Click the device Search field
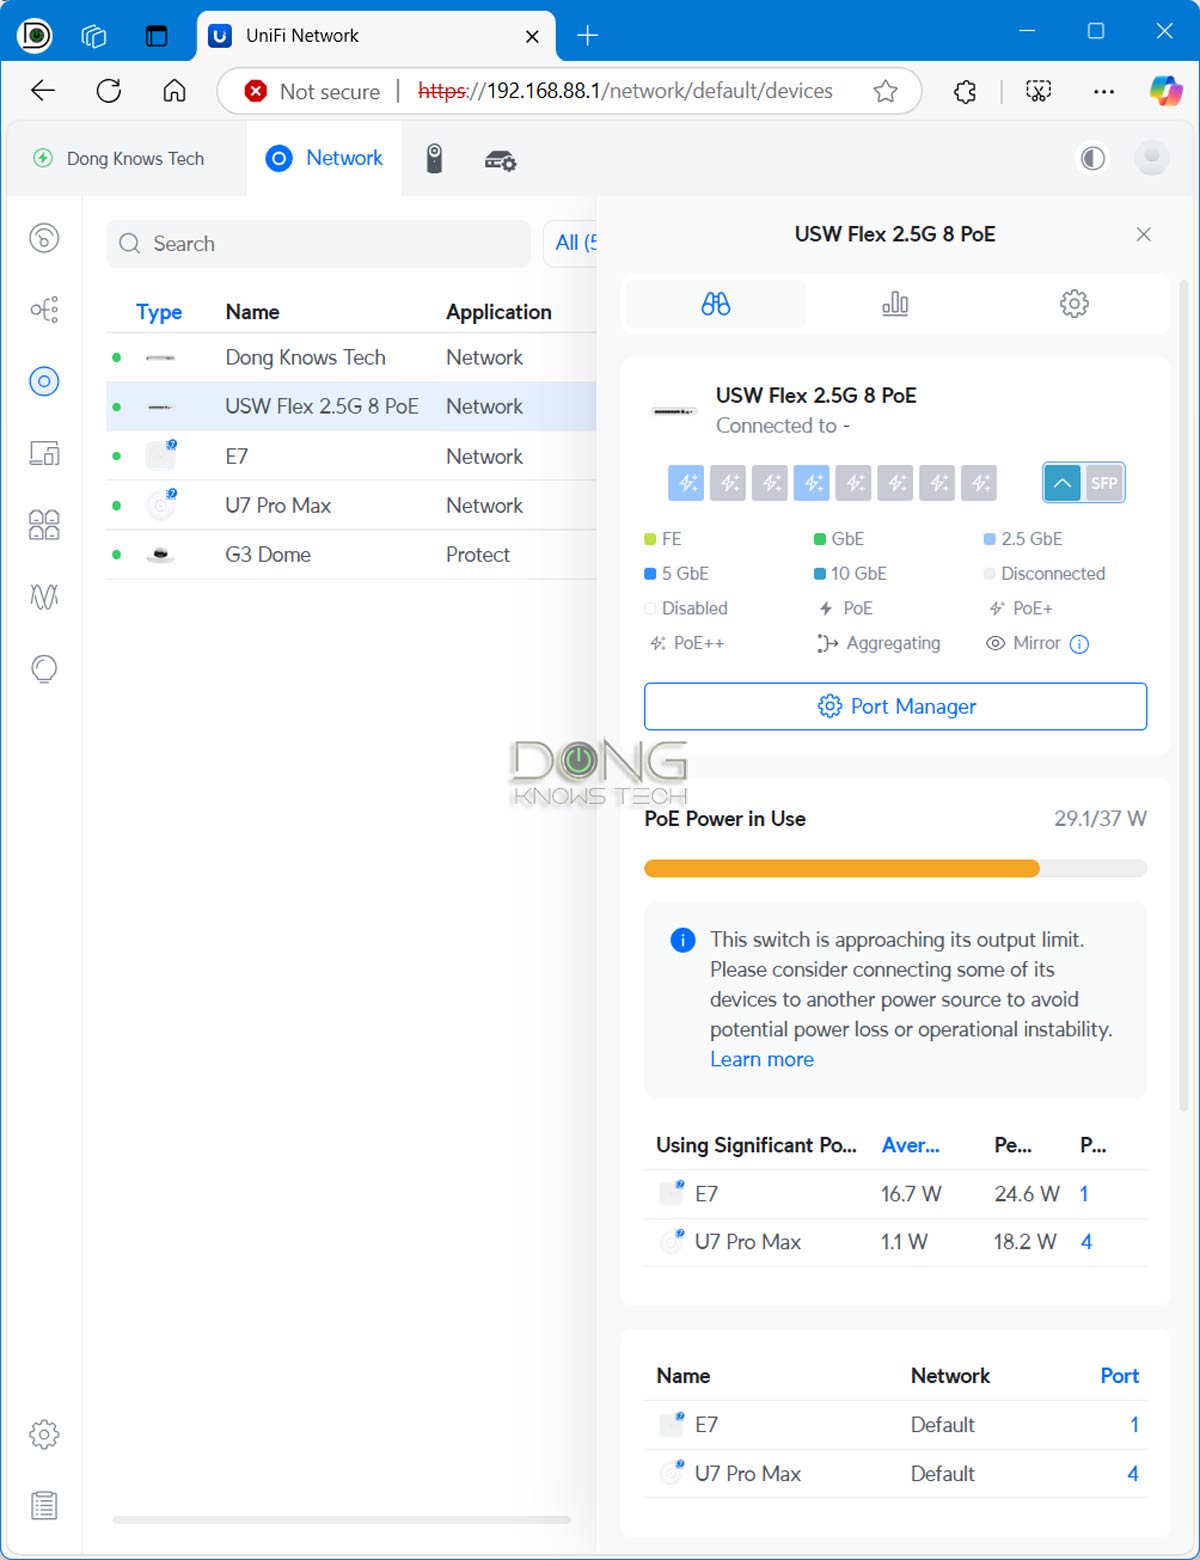This screenshot has height=1560, width=1200. tap(318, 244)
